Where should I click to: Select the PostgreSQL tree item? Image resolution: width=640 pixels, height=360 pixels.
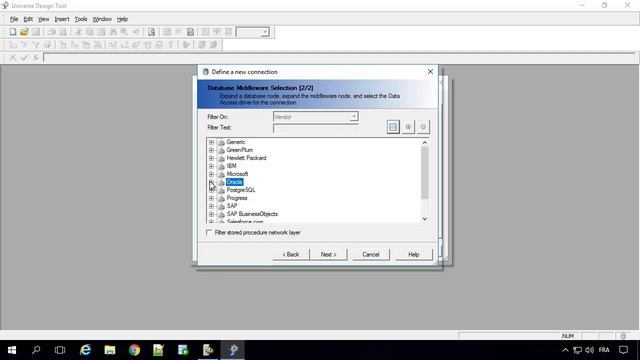point(241,190)
